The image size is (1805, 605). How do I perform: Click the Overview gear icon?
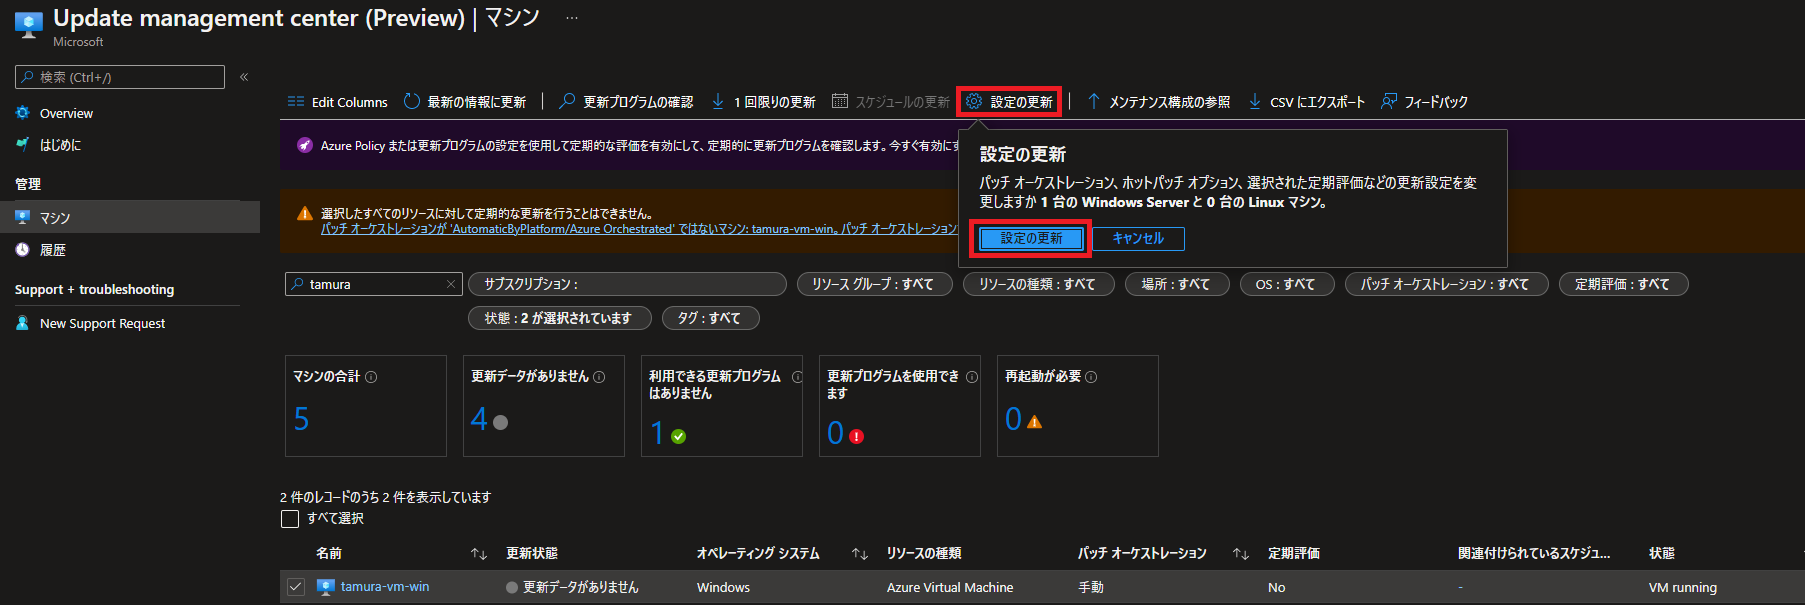pyautogui.click(x=23, y=113)
